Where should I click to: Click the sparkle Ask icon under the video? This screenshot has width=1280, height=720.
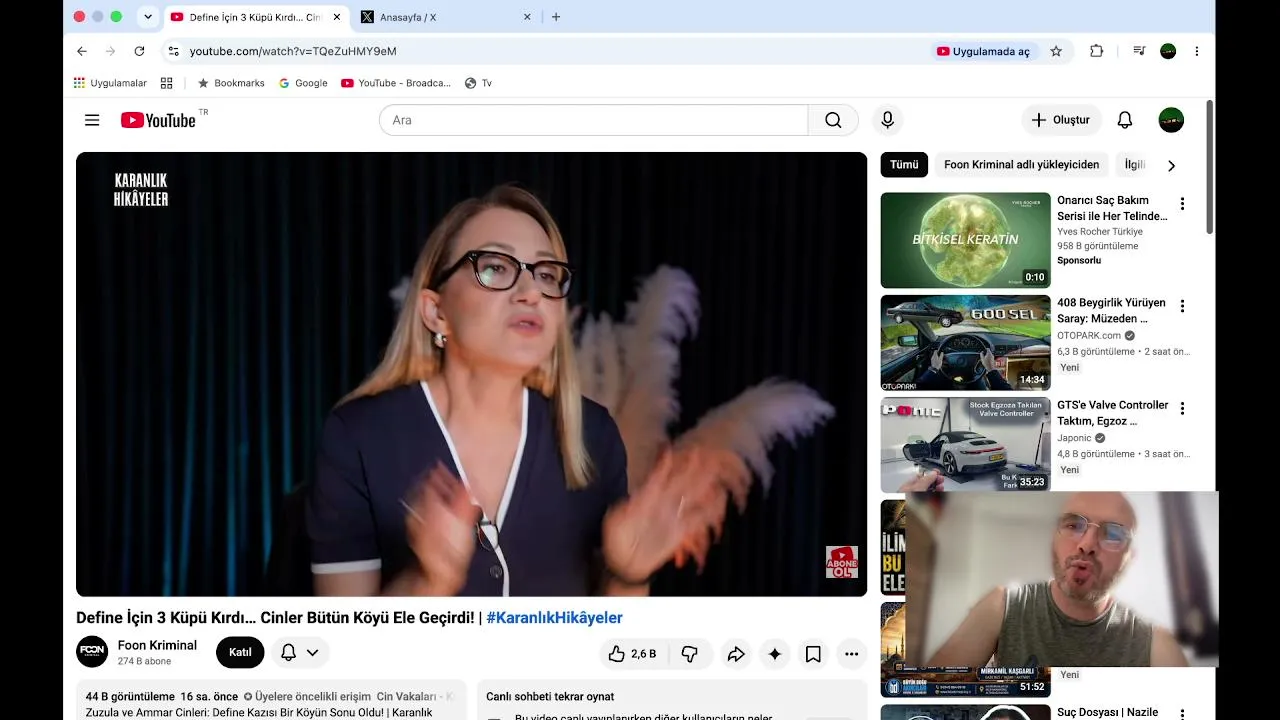click(774, 654)
